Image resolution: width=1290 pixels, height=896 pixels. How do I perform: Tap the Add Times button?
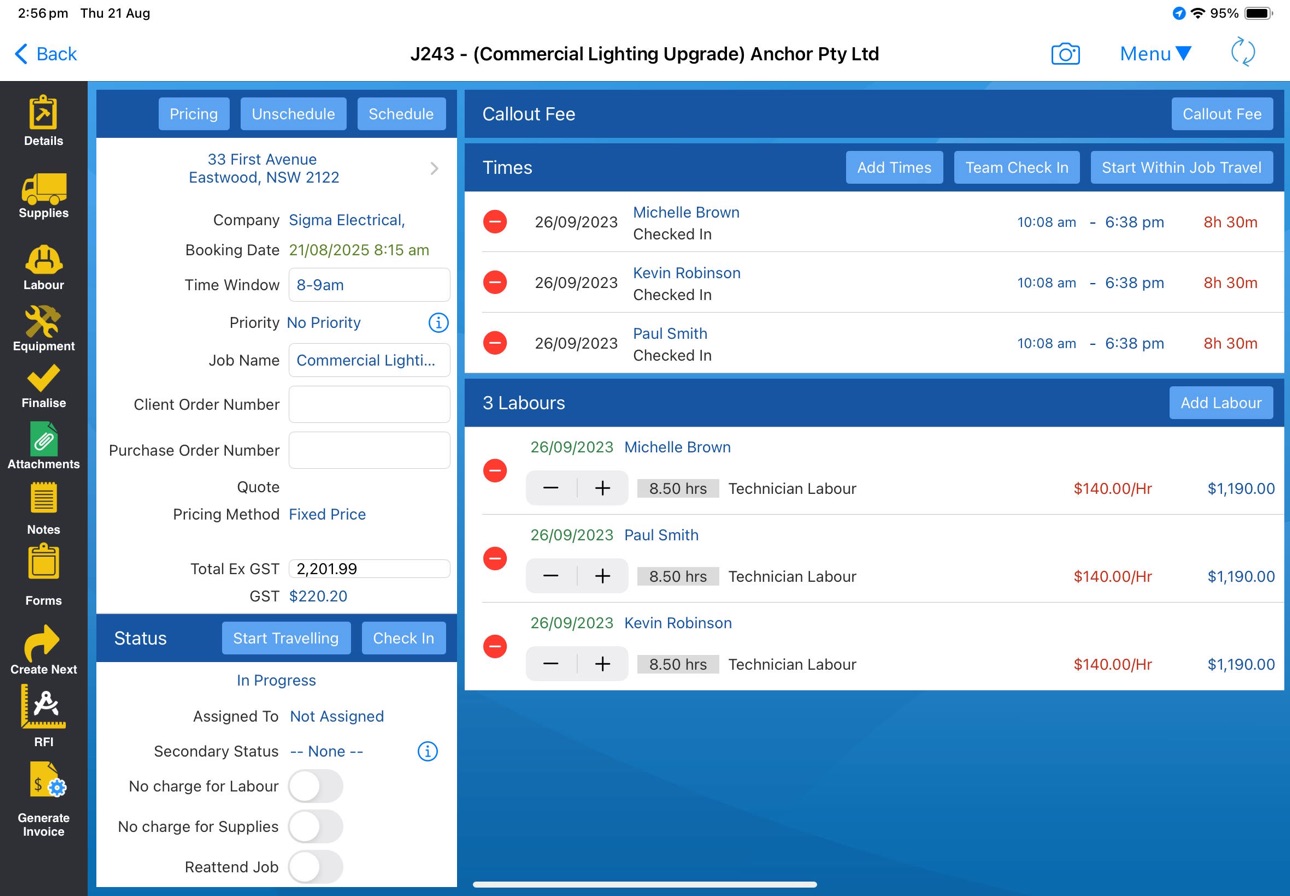coord(894,168)
